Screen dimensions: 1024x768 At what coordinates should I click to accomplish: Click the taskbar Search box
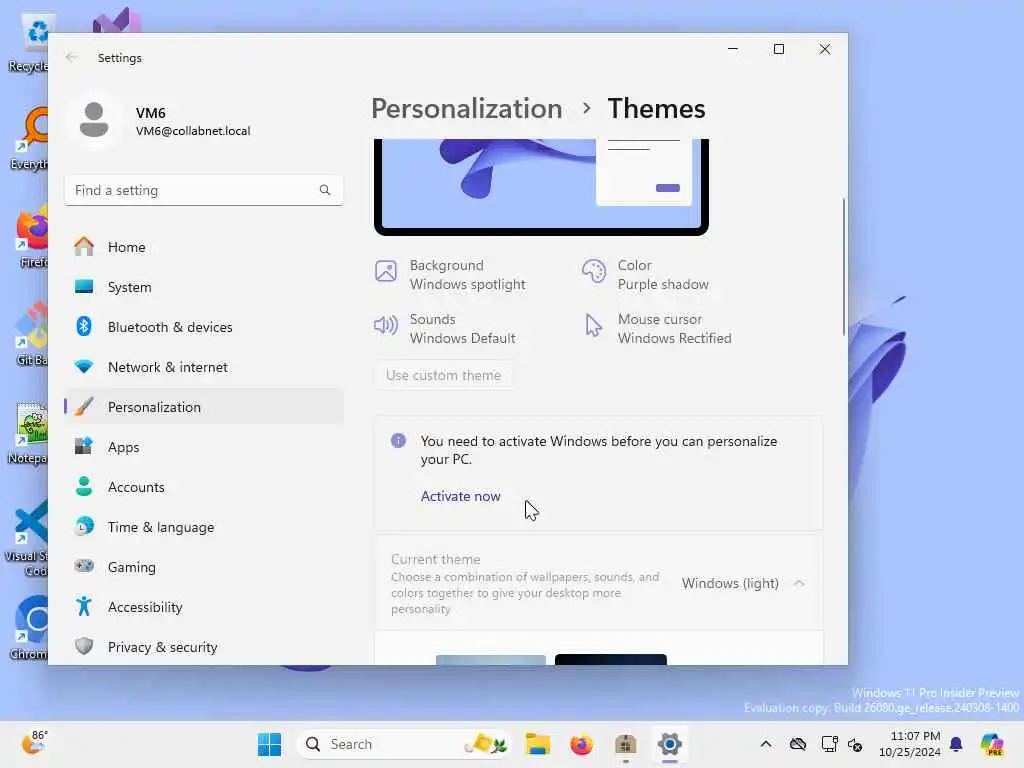click(x=403, y=744)
